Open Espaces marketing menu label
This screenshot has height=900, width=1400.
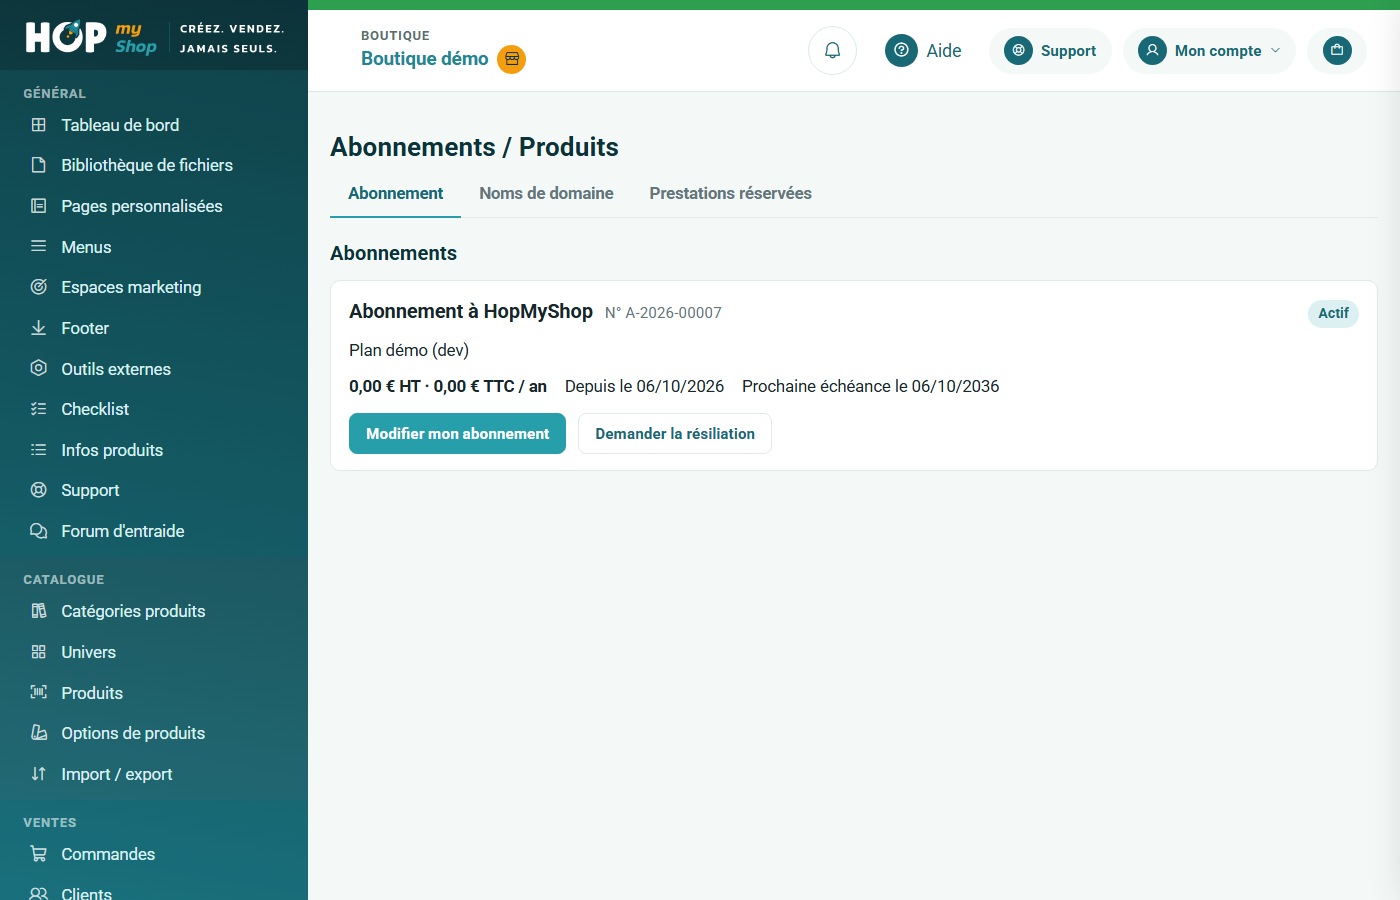[x=131, y=287]
